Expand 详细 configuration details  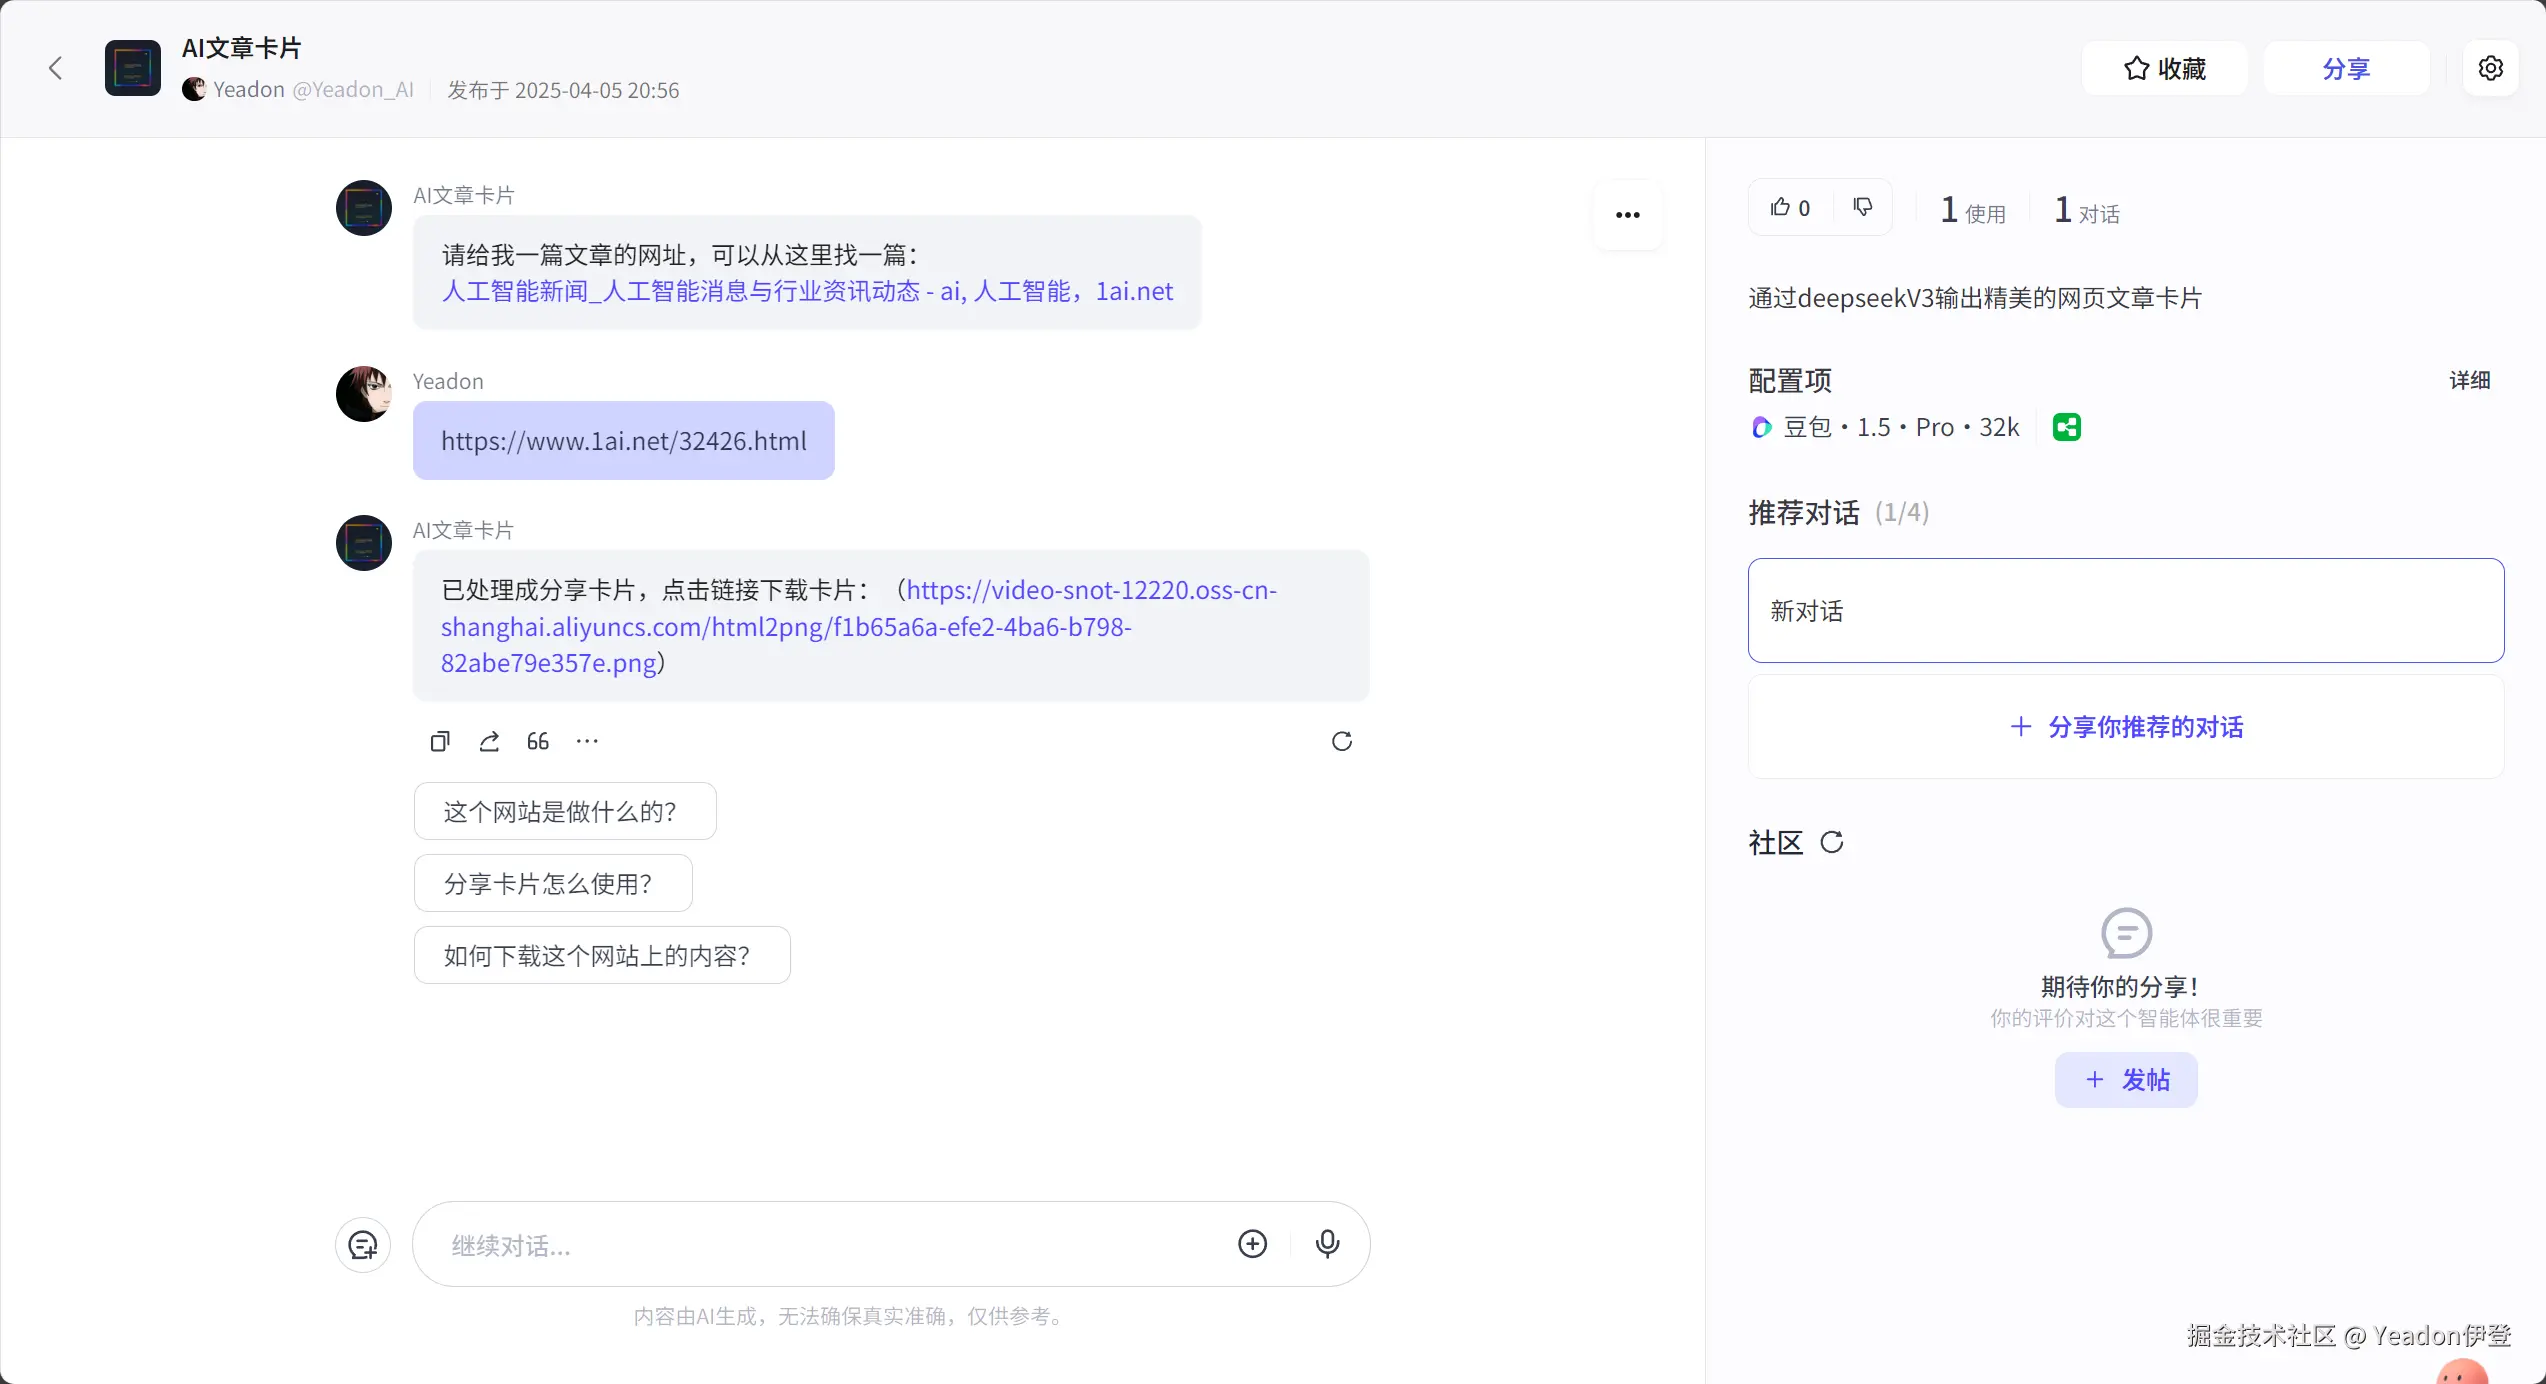click(x=2469, y=380)
